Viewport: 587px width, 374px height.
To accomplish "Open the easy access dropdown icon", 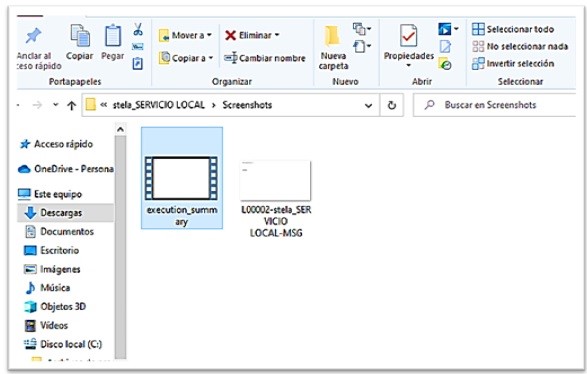I will point(362,46).
